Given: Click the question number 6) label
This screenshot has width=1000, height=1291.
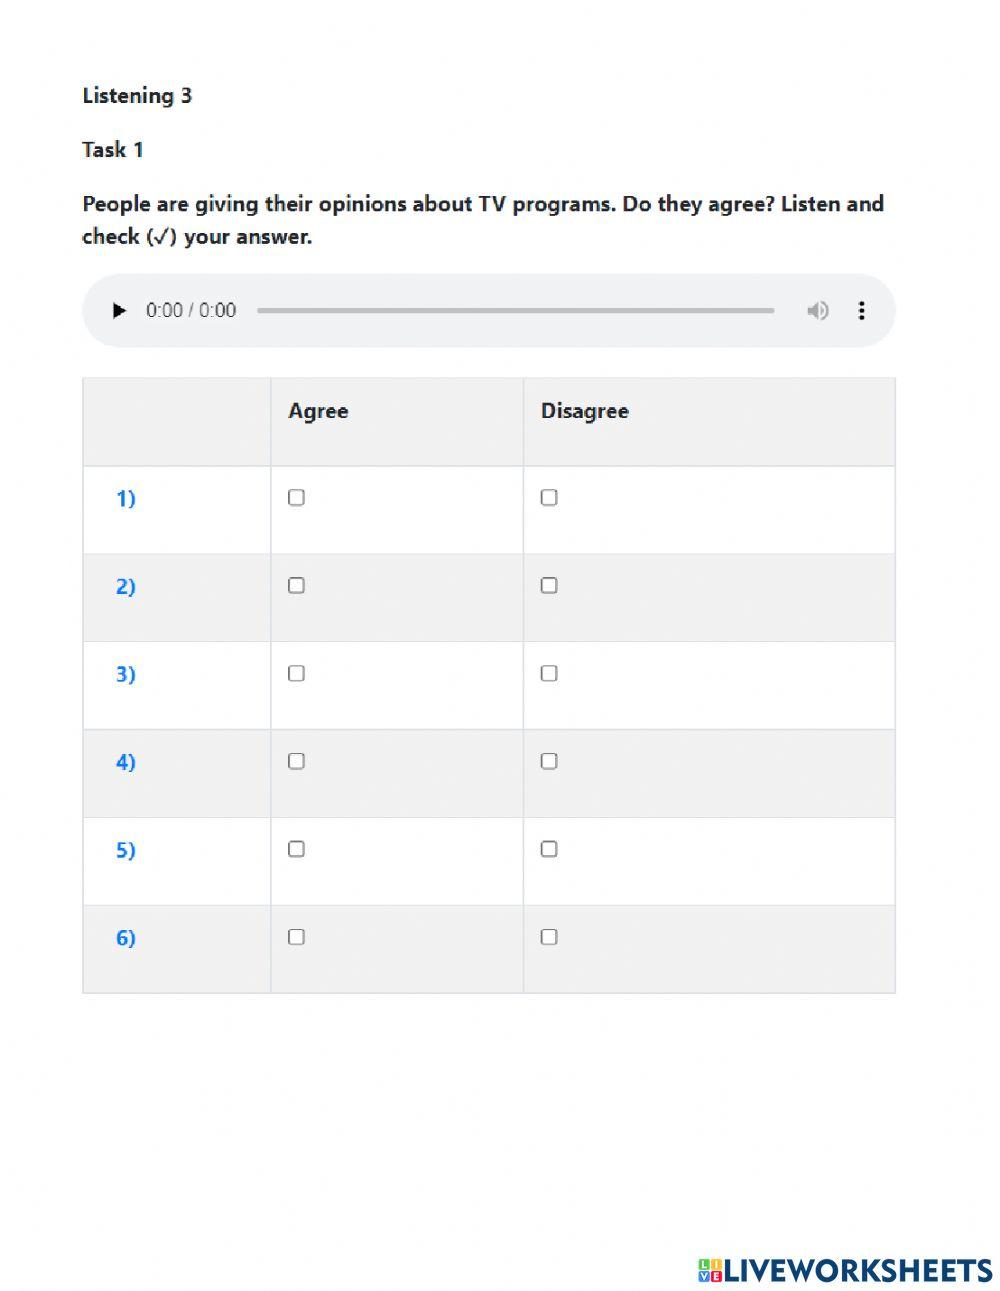Looking at the screenshot, I should tap(126, 938).
